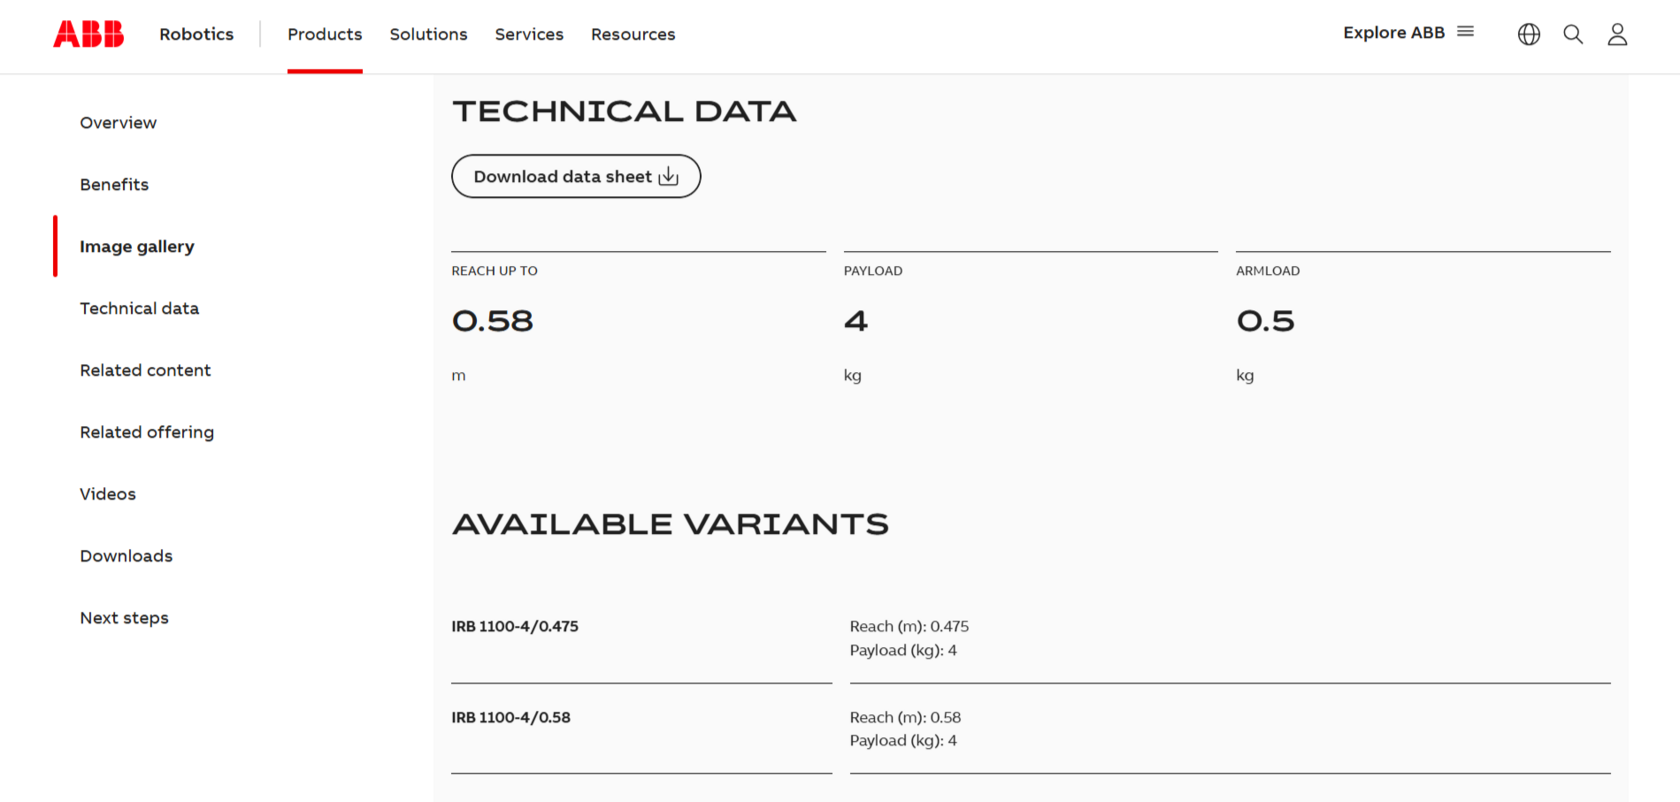Click the payload value 4
Viewport: 1680px width, 802px height.
click(x=856, y=321)
